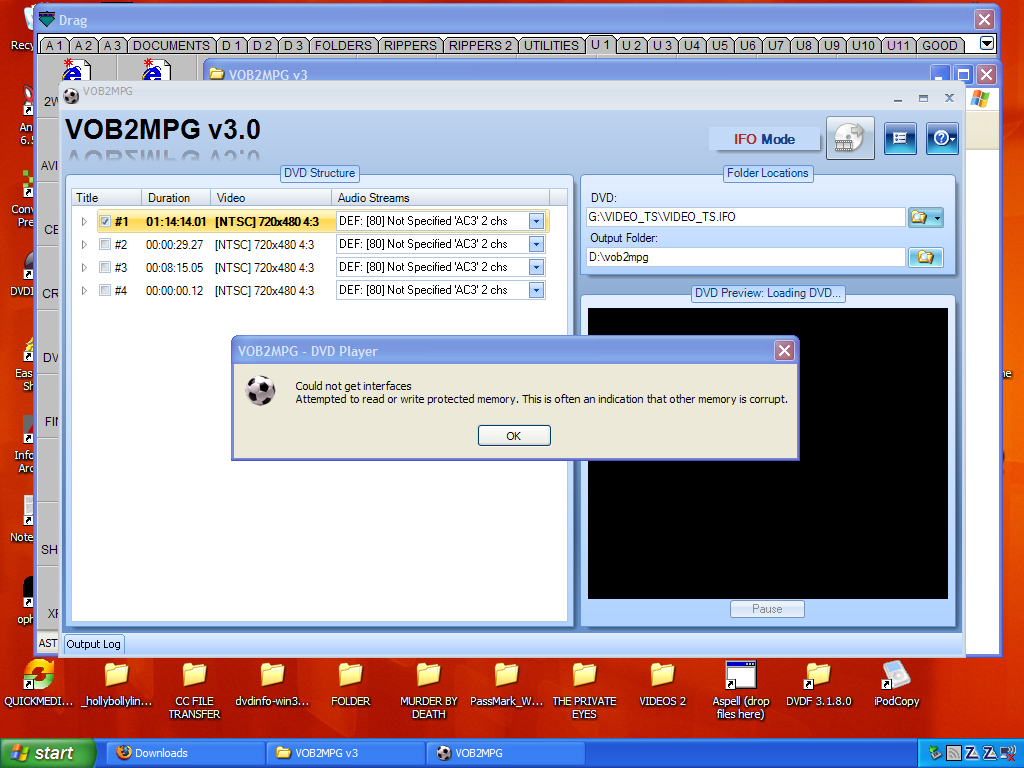Open the Aspell (drop files here) shortcut
Viewport: 1024px width, 768px height.
click(x=741, y=691)
